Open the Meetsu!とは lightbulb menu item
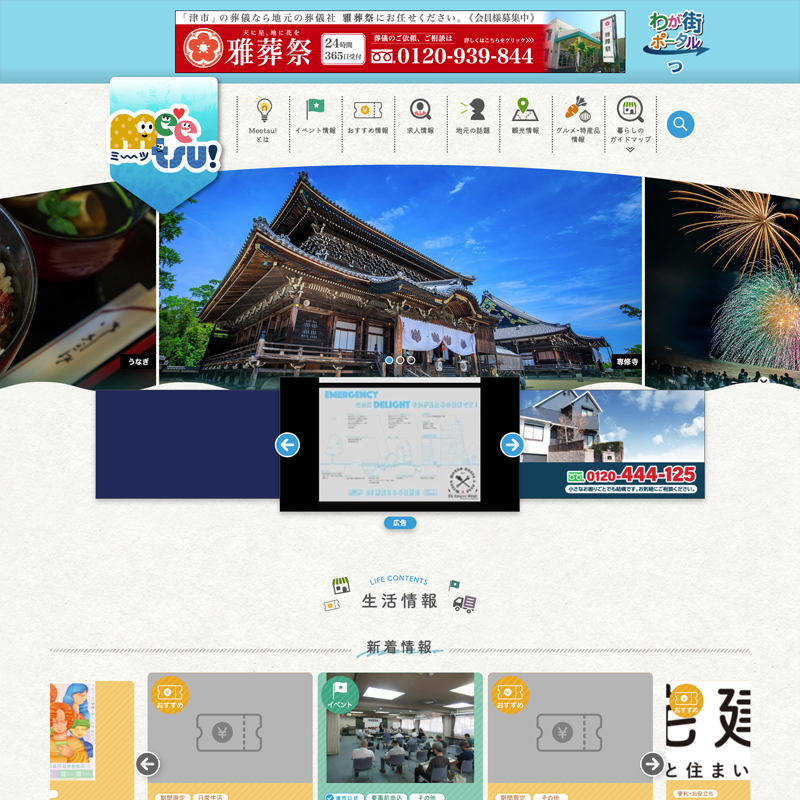 click(x=264, y=120)
